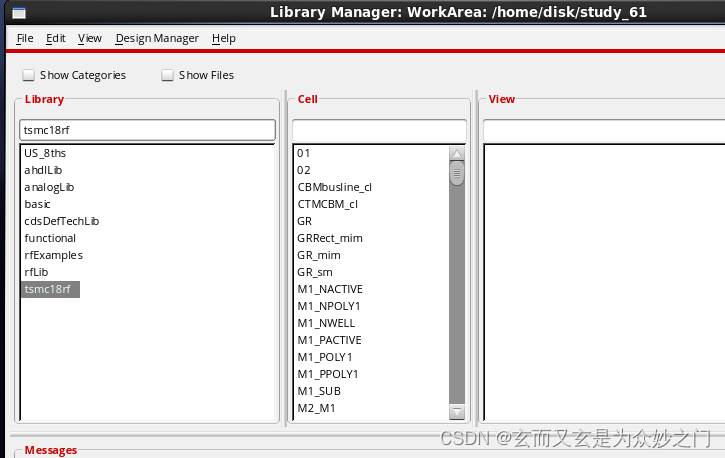Open the window menu icon in title bar
This screenshot has height=458, width=725.
[x=15, y=12]
